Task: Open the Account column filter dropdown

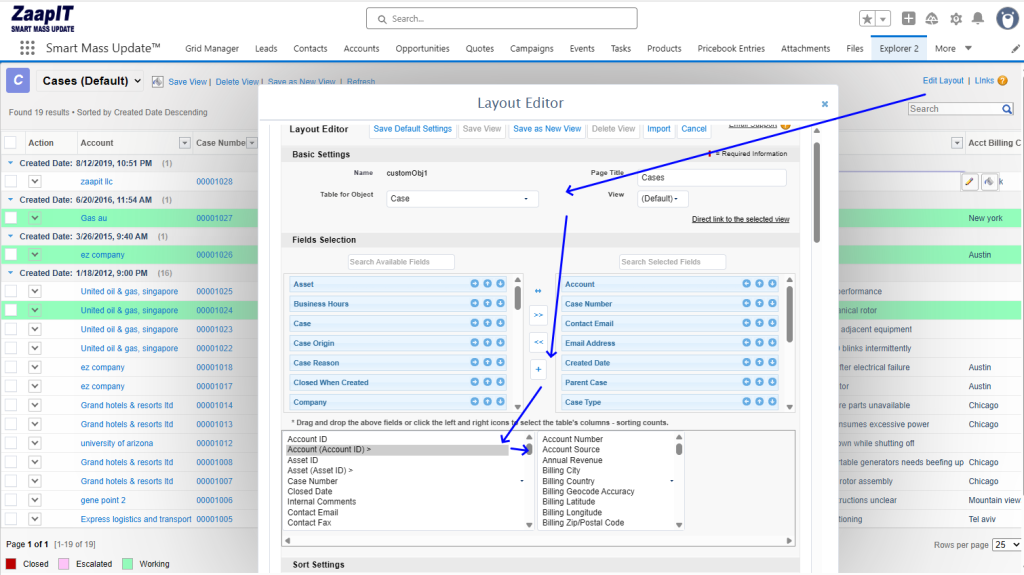Action: click(x=185, y=143)
